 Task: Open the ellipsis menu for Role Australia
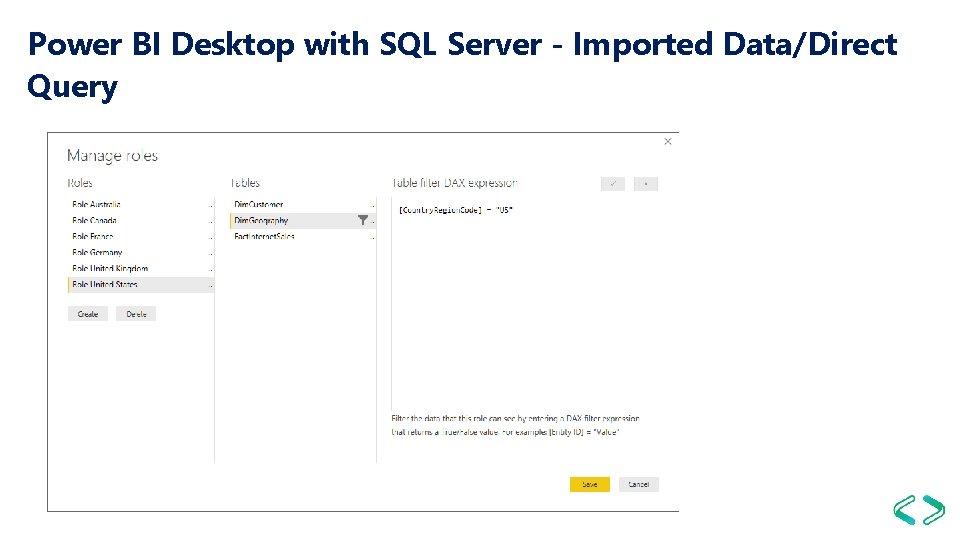click(211, 206)
